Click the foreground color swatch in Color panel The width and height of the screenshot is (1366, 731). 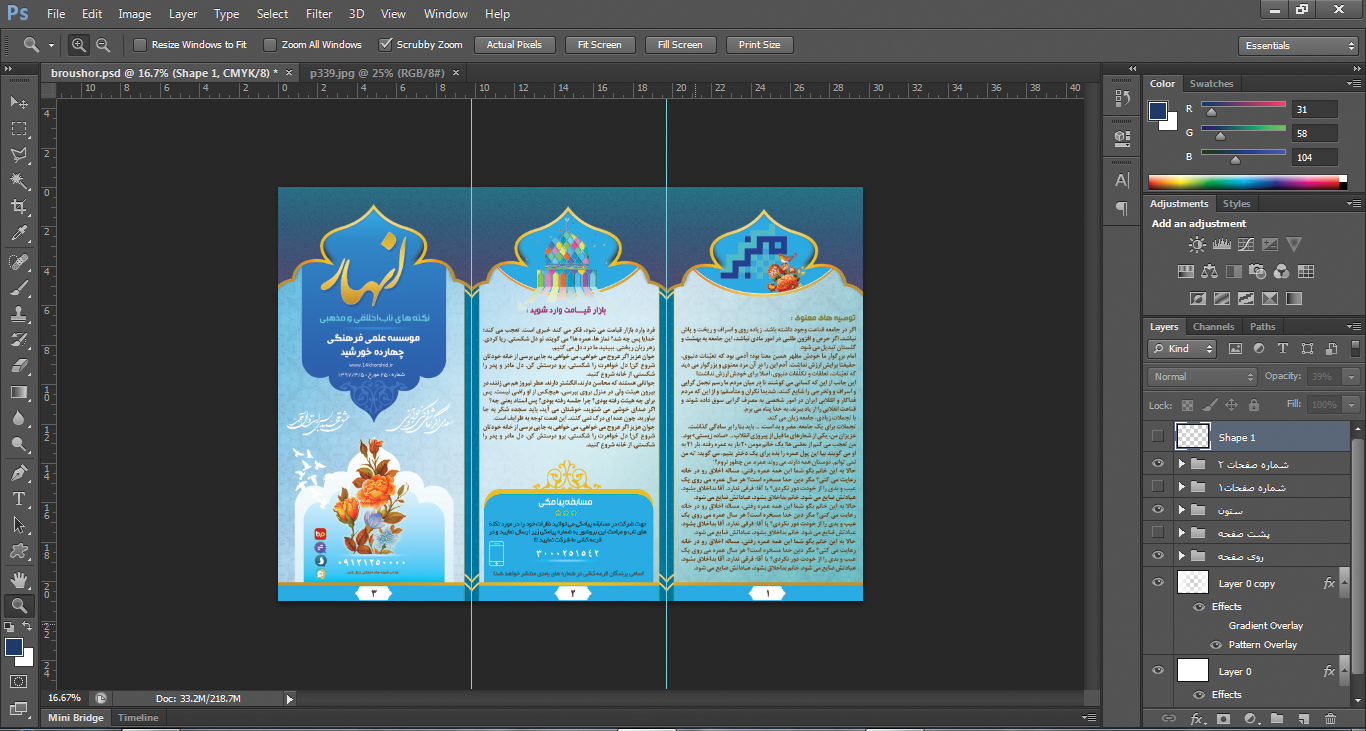tap(1158, 111)
